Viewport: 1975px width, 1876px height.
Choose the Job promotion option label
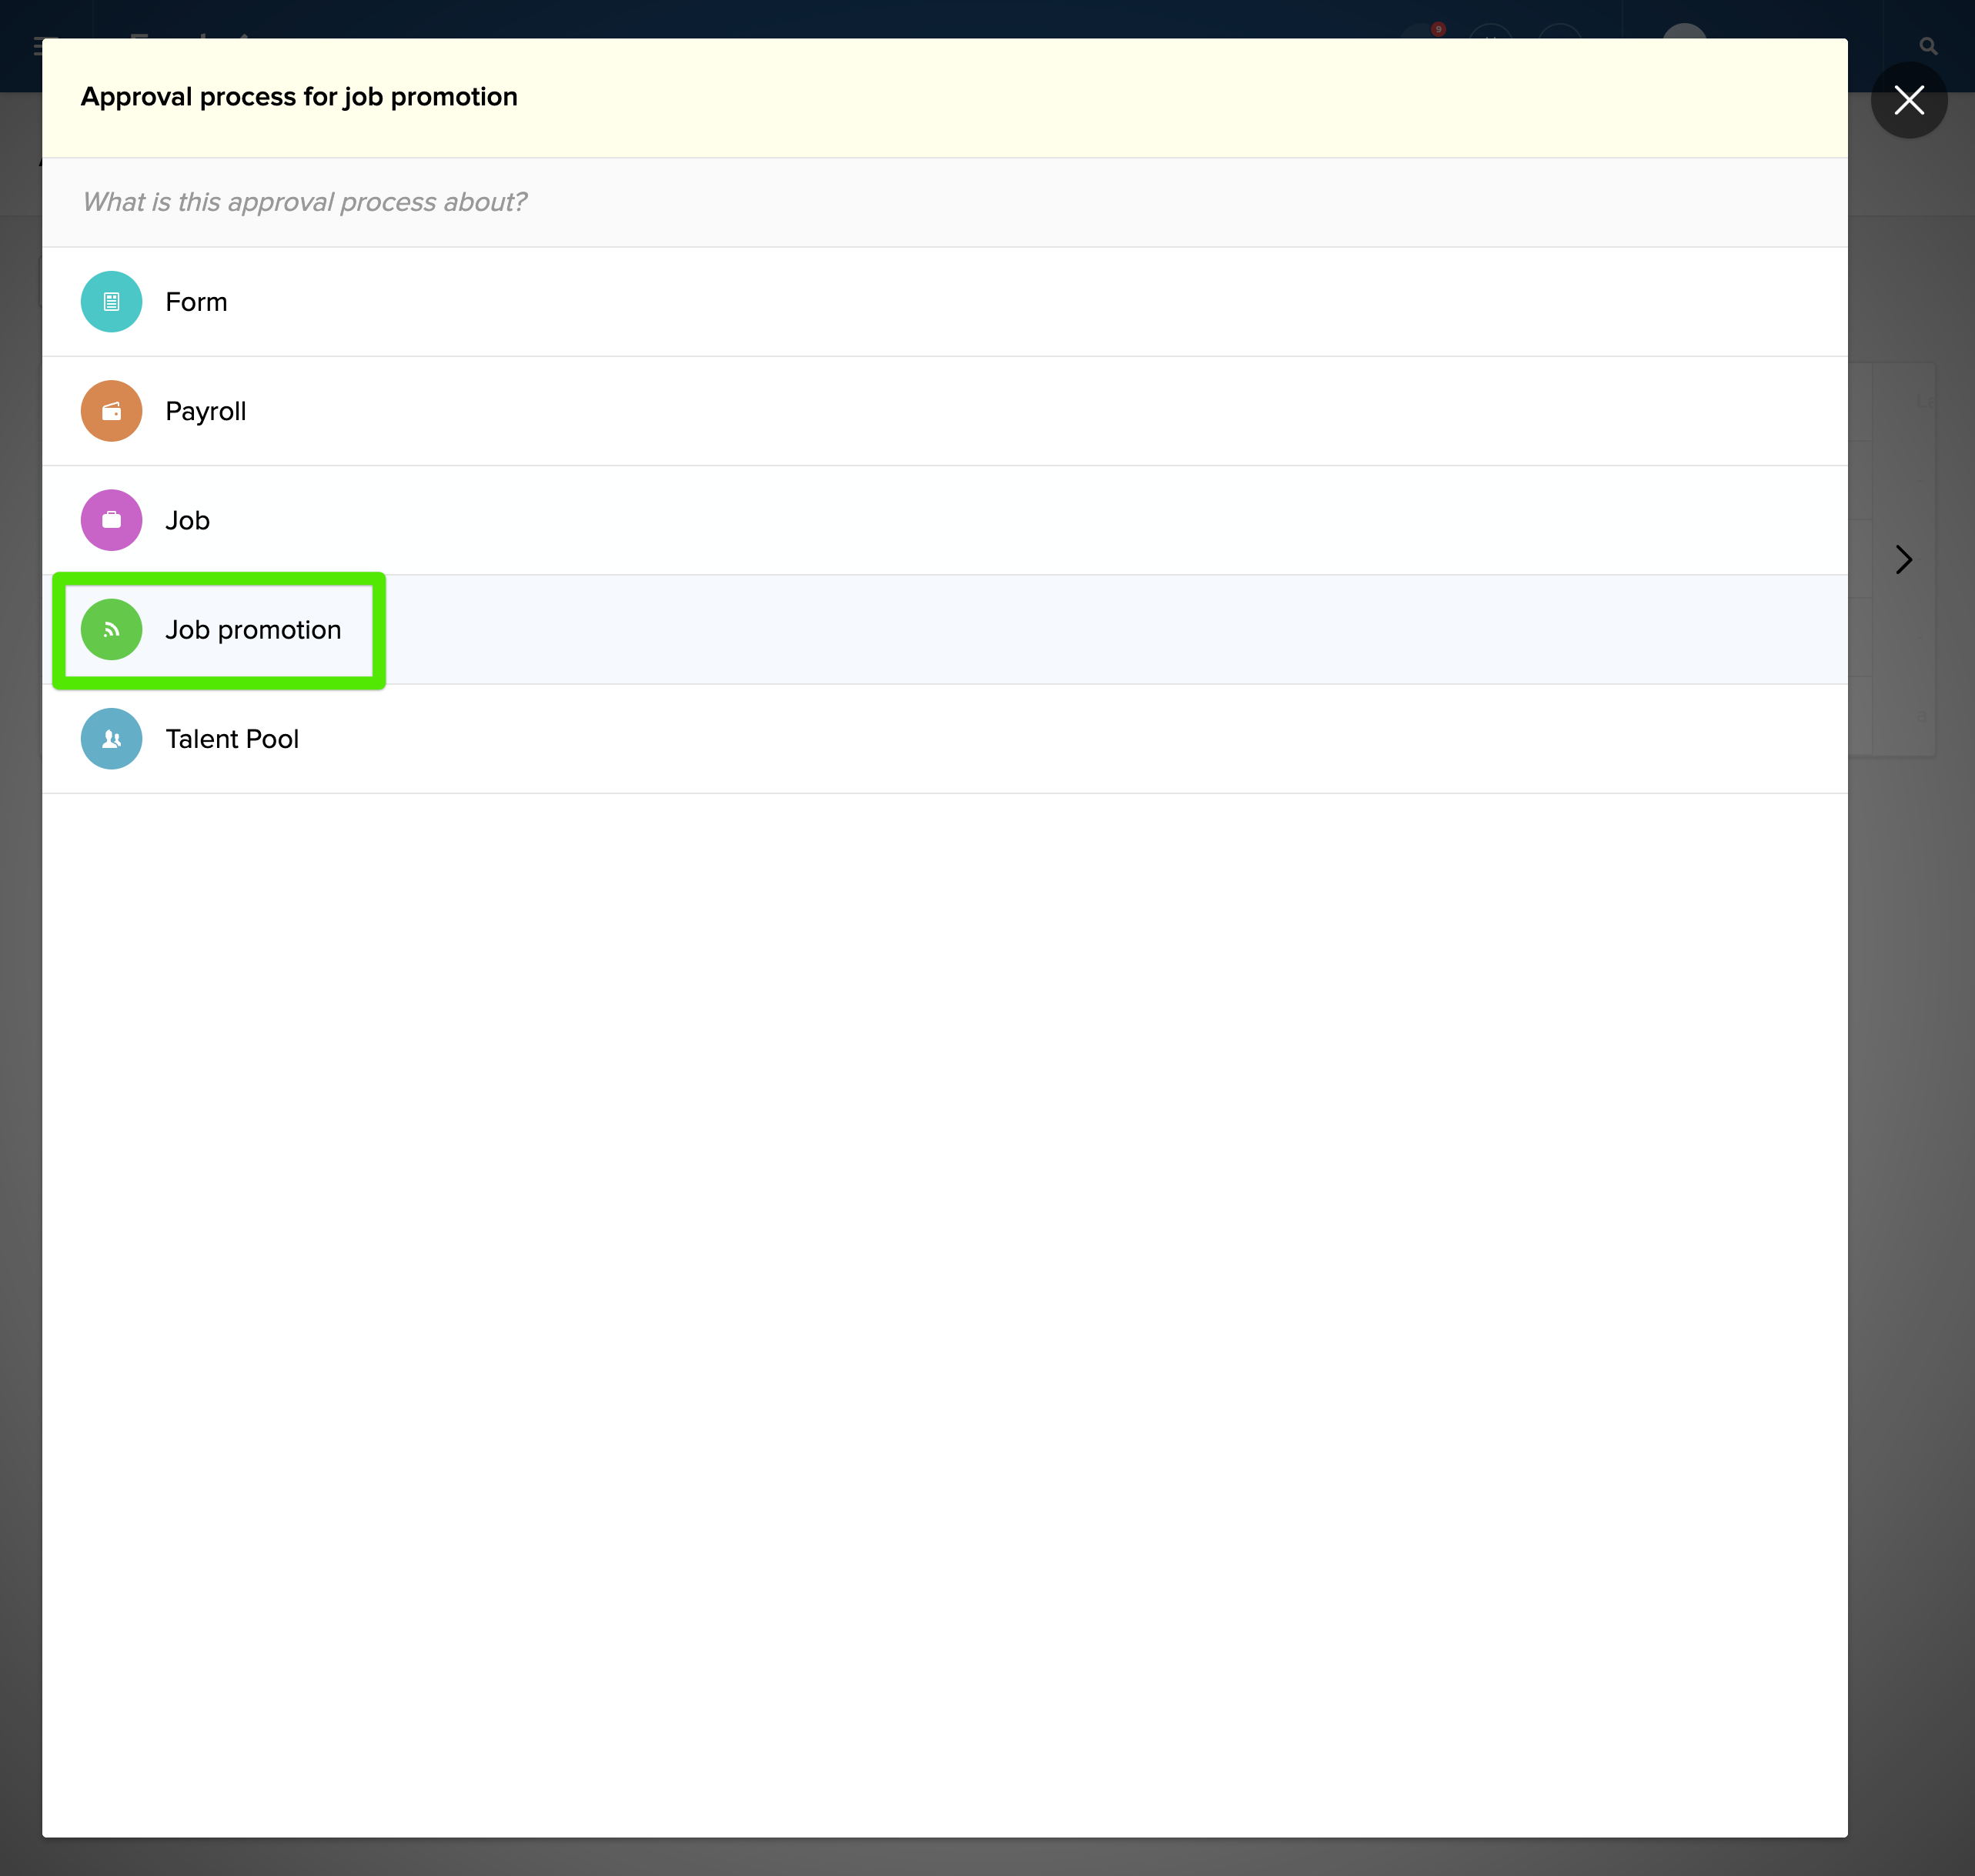point(253,630)
